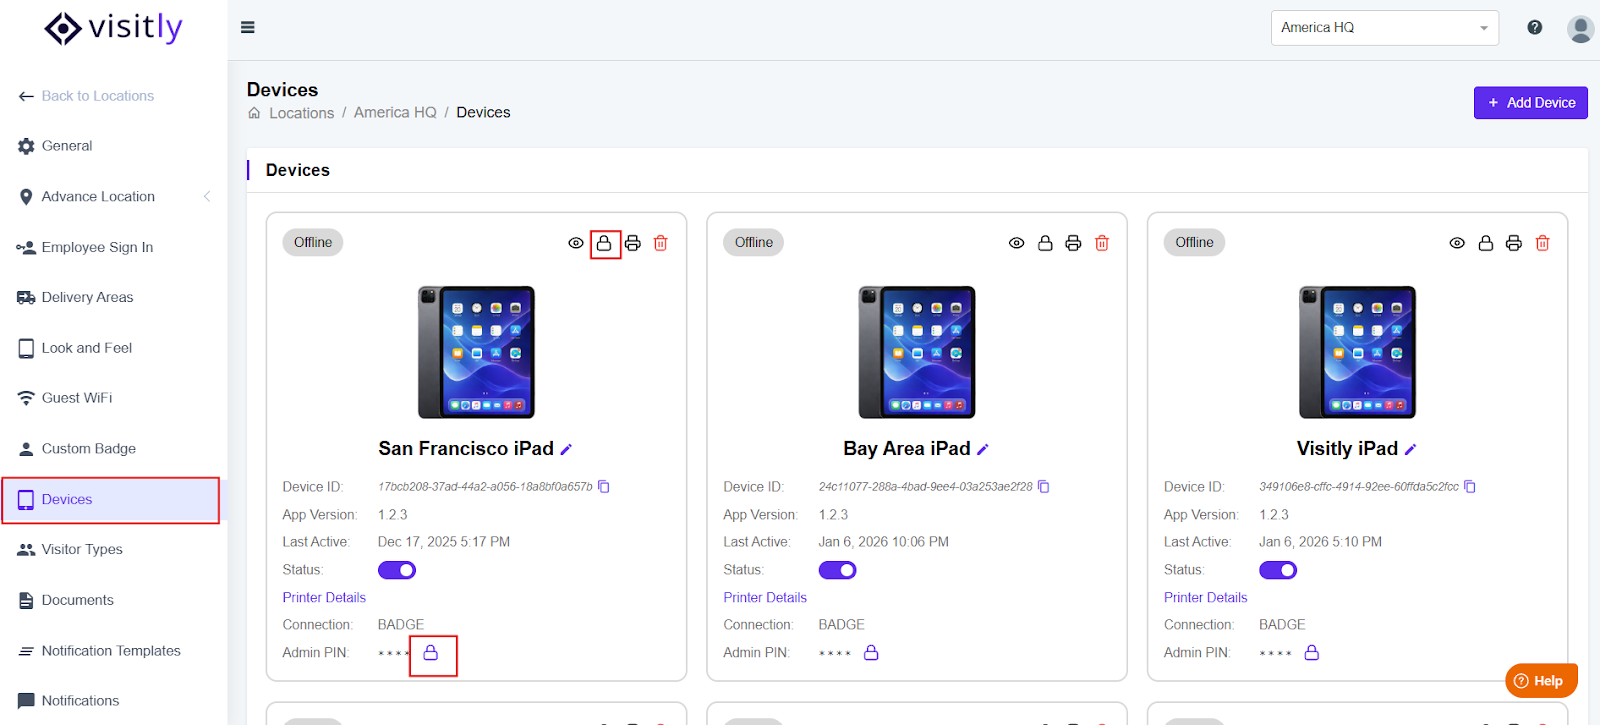
Task: Click the Add Device button
Action: (x=1530, y=103)
